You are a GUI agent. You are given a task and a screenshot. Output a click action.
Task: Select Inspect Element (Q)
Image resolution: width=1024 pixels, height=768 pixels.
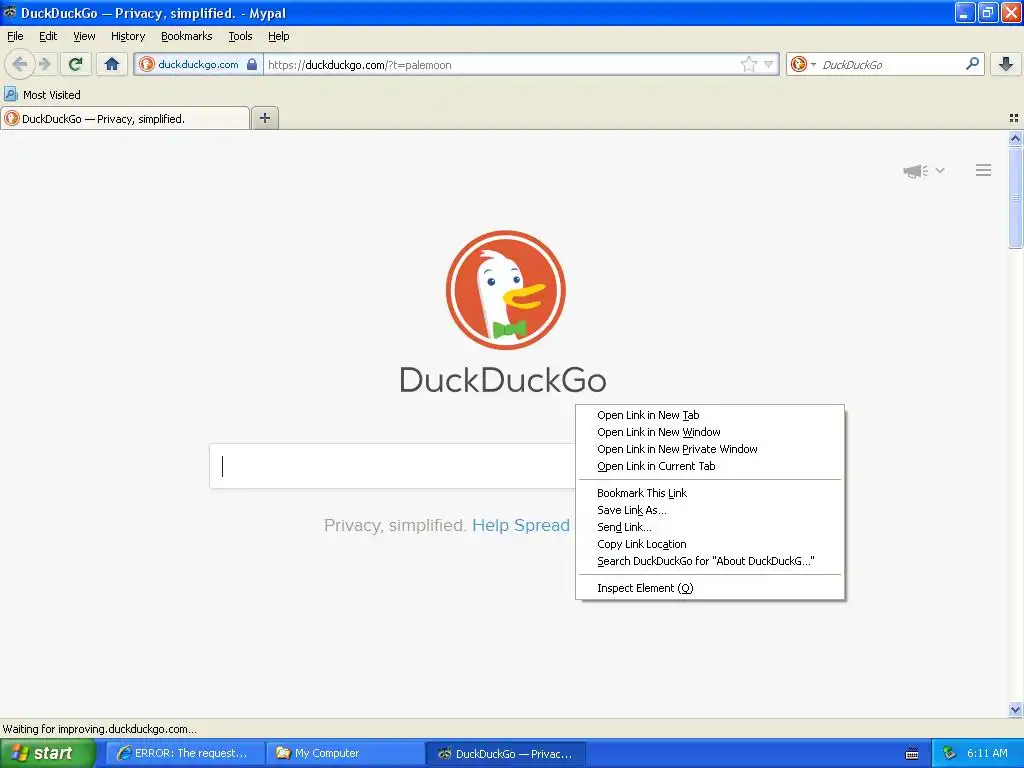[x=710, y=588]
